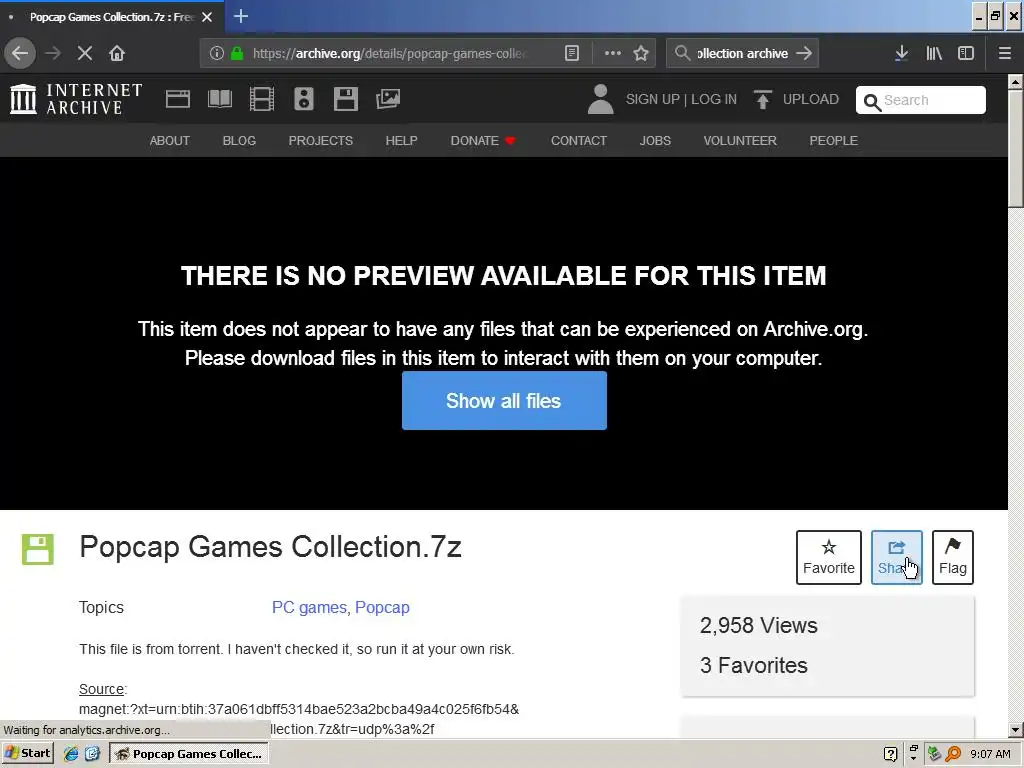Open BLOG in the navigation bar
This screenshot has width=1024, height=768.
click(x=239, y=140)
